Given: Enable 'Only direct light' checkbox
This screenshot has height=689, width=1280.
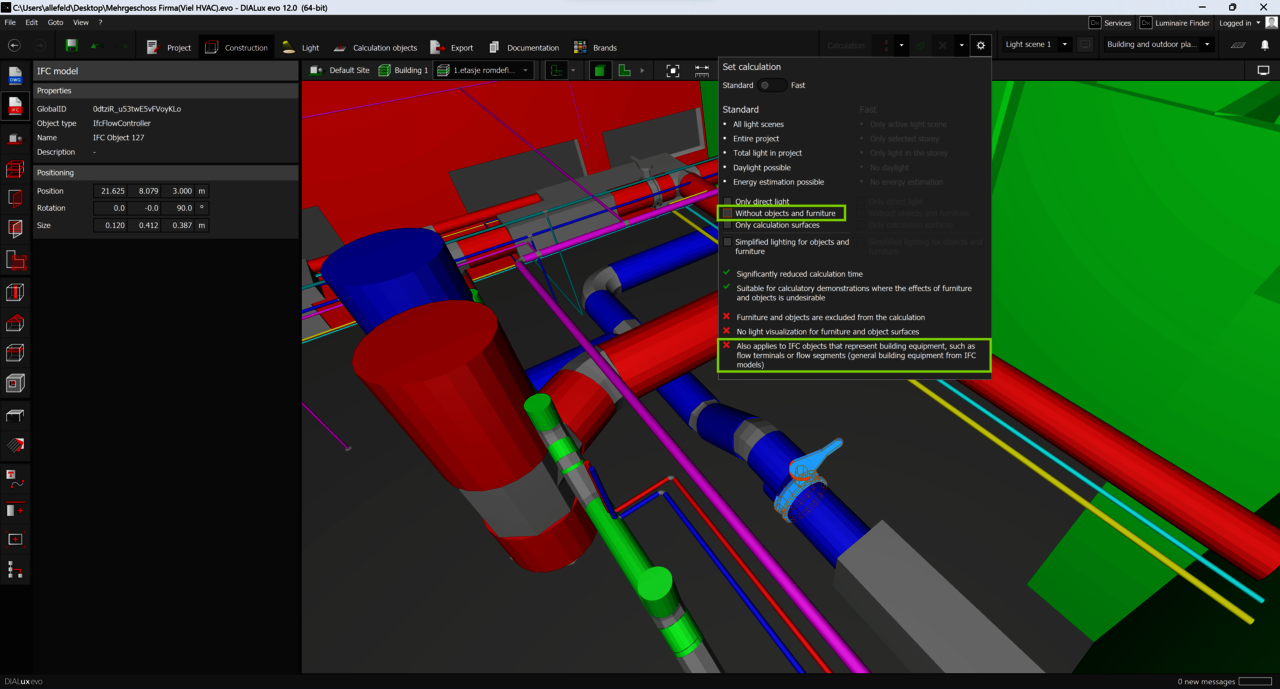Looking at the screenshot, I should coord(728,202).
